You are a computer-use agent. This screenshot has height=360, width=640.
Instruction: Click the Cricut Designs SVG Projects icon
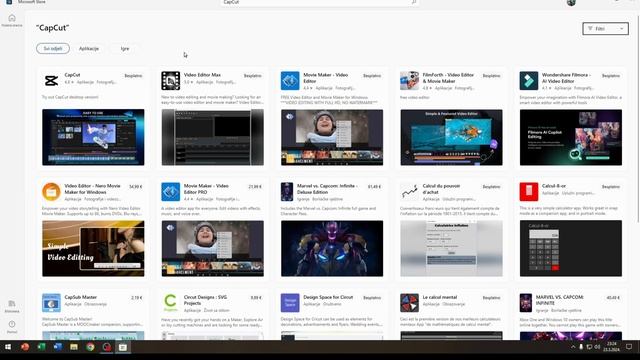(x=171, y=303)
